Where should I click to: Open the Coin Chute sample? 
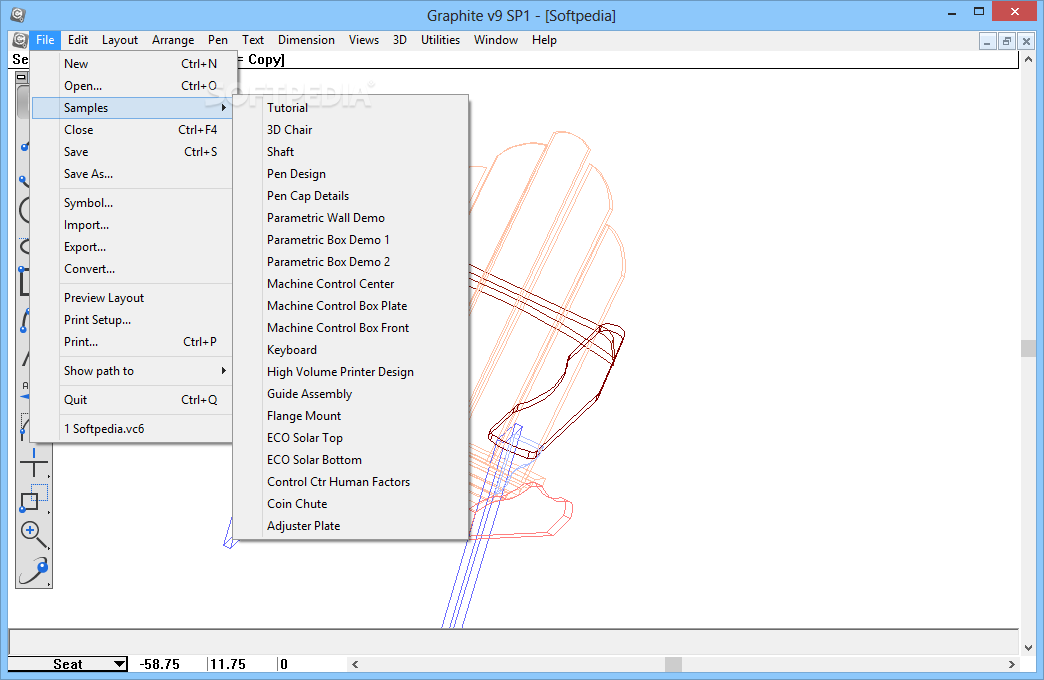click(351, 504)
